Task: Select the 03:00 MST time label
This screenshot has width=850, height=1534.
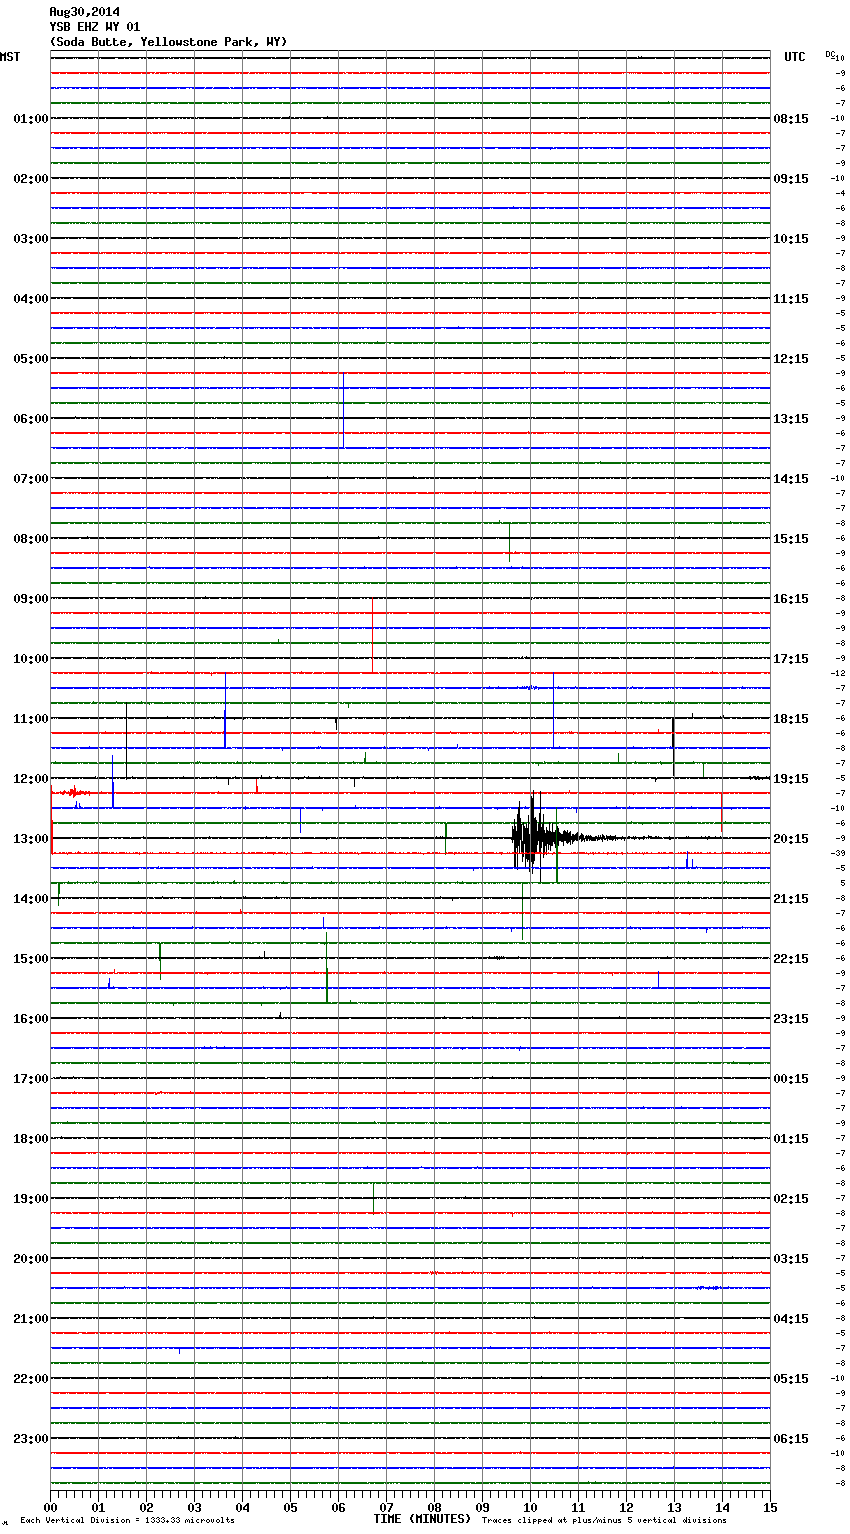Action: (30, 239)
